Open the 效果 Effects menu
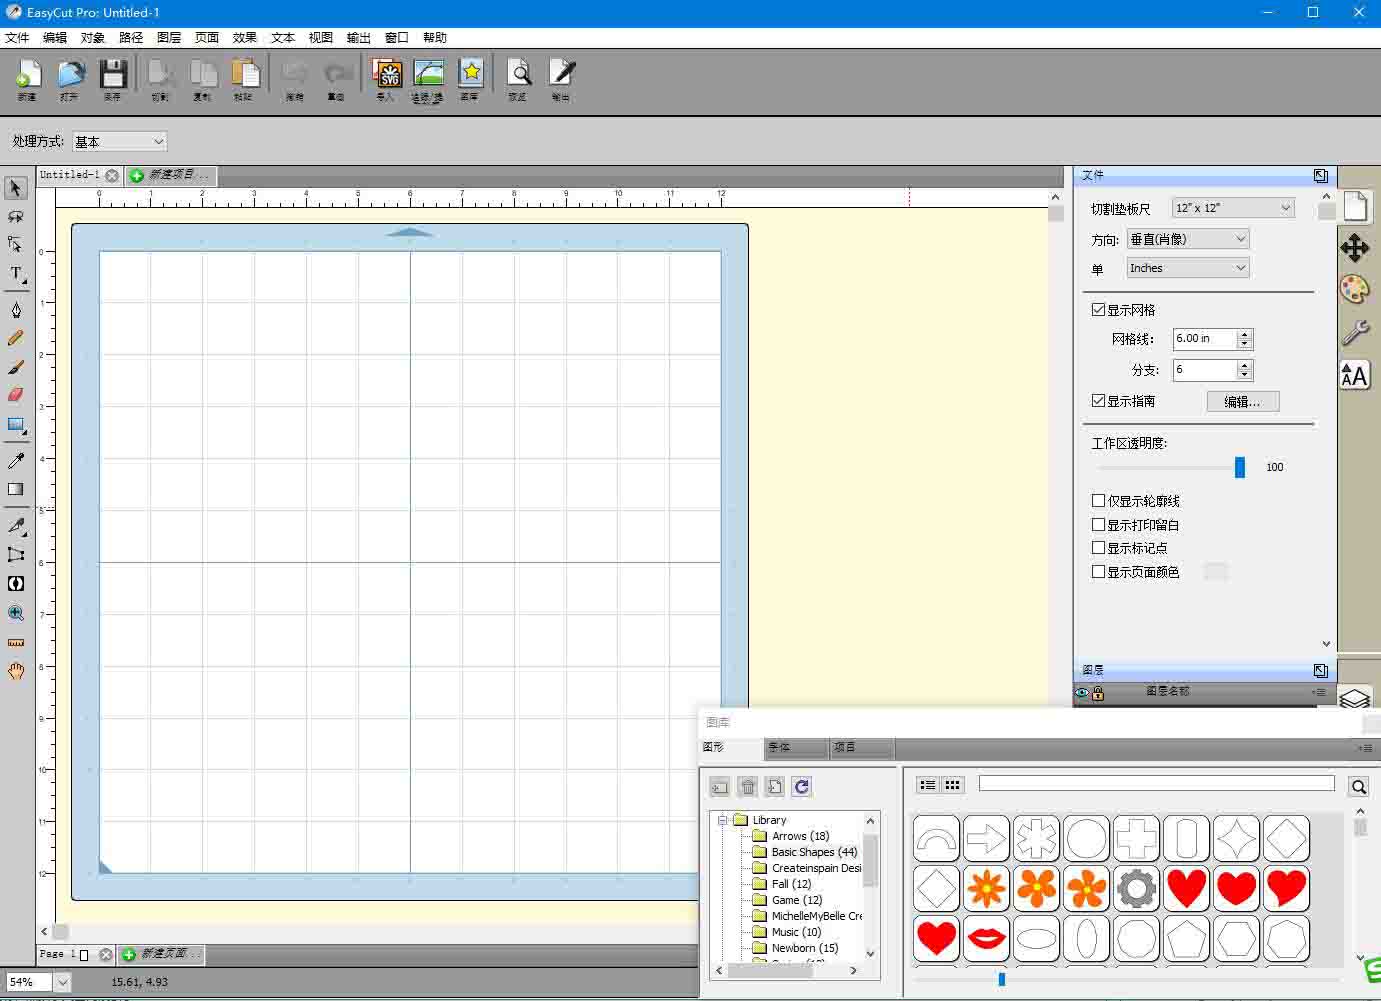The width and height of the screenshot is (1381, 1001). (x=245, y=38)
